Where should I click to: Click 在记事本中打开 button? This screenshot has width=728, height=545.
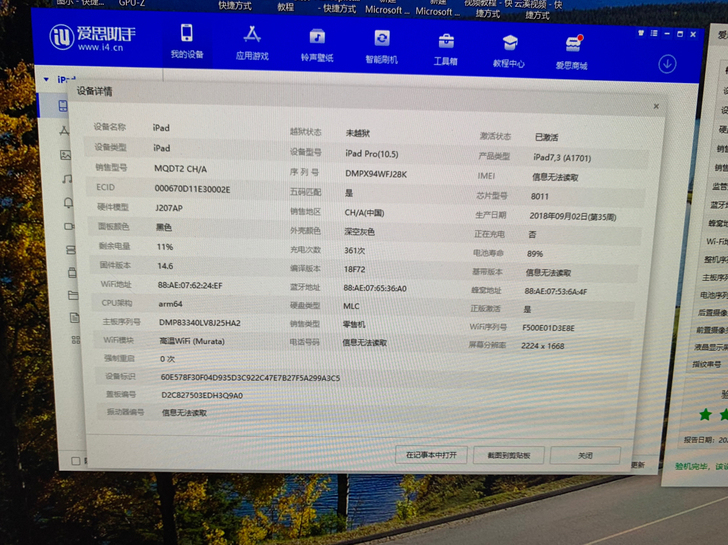[x=431, y=455]
